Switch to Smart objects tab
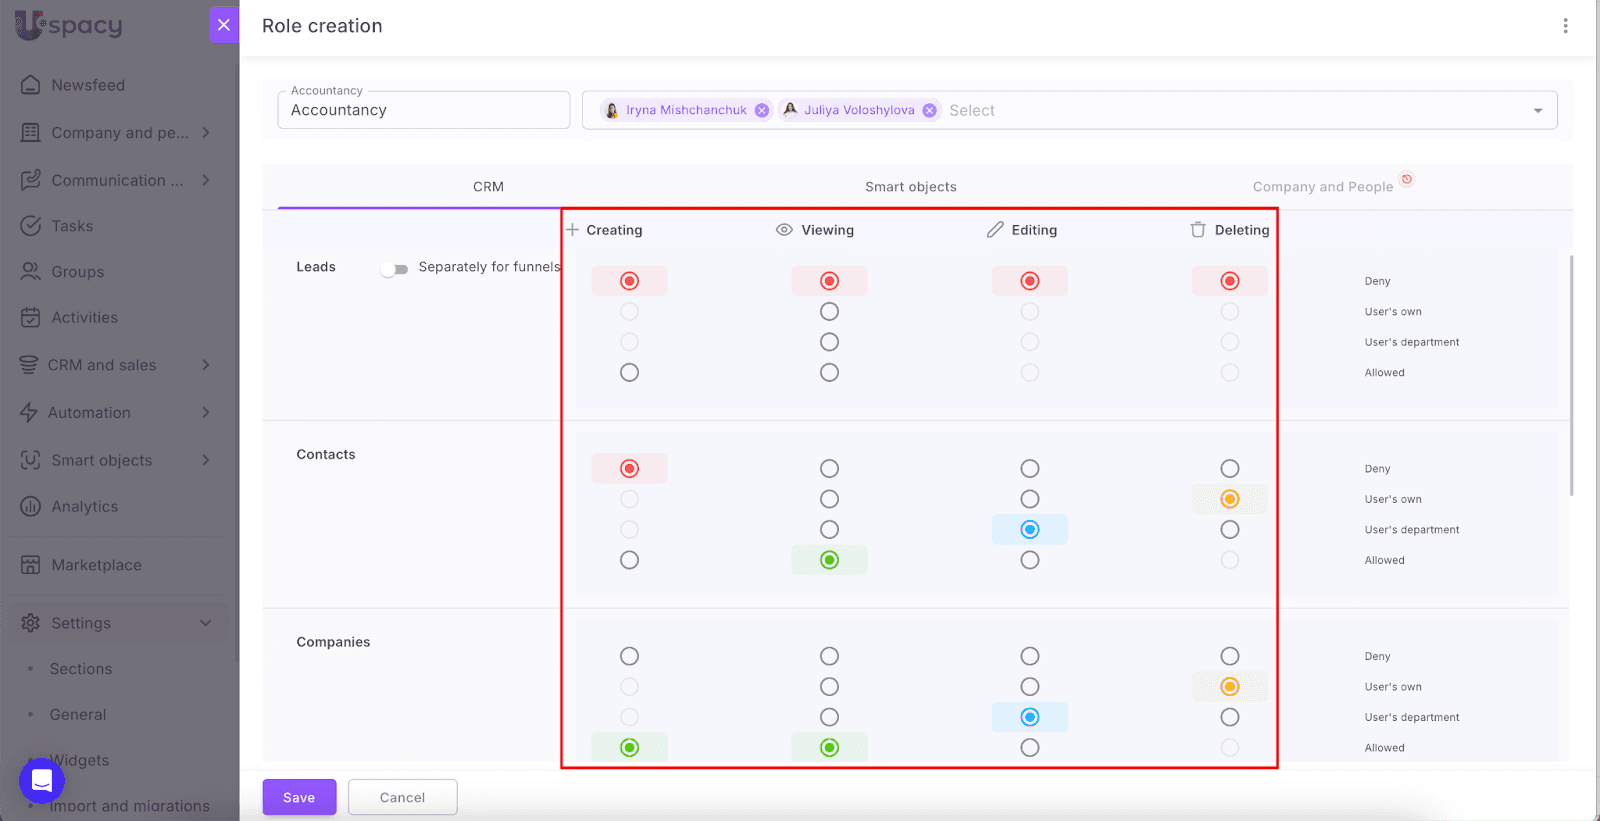This screenshot has width=1600, height=821. pos(910,187)
